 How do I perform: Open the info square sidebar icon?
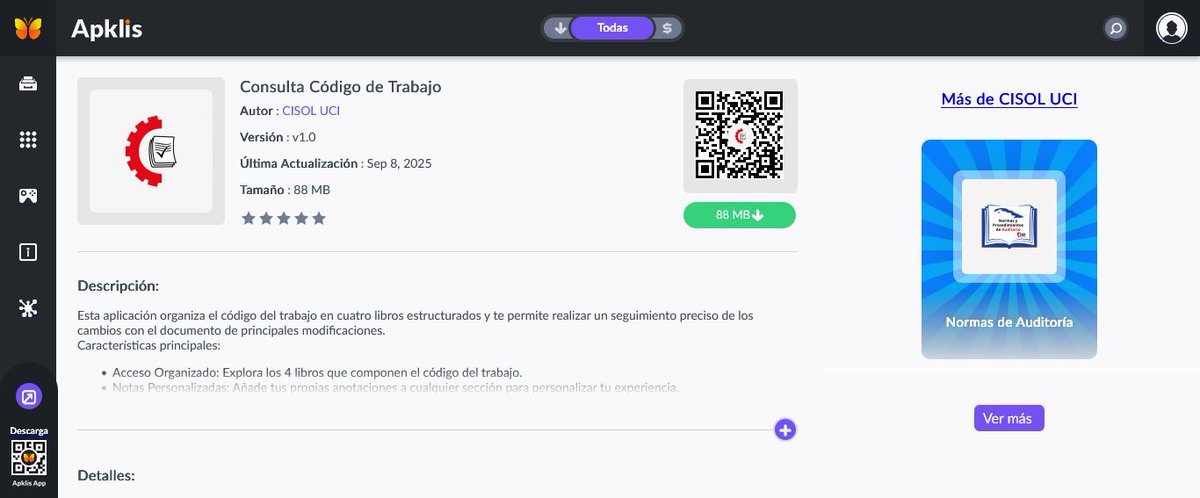click(28, 252)
